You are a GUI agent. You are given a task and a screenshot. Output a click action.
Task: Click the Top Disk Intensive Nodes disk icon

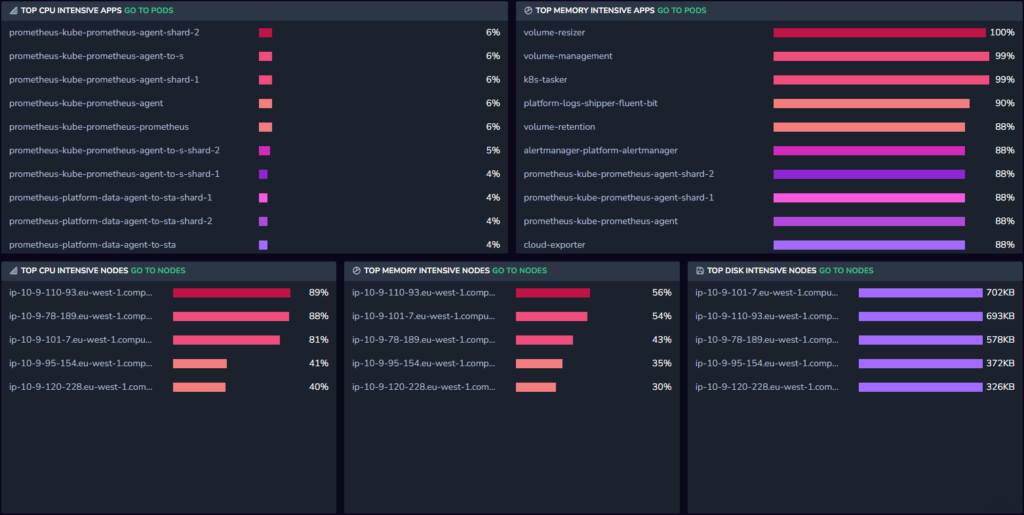coord(700,270)
